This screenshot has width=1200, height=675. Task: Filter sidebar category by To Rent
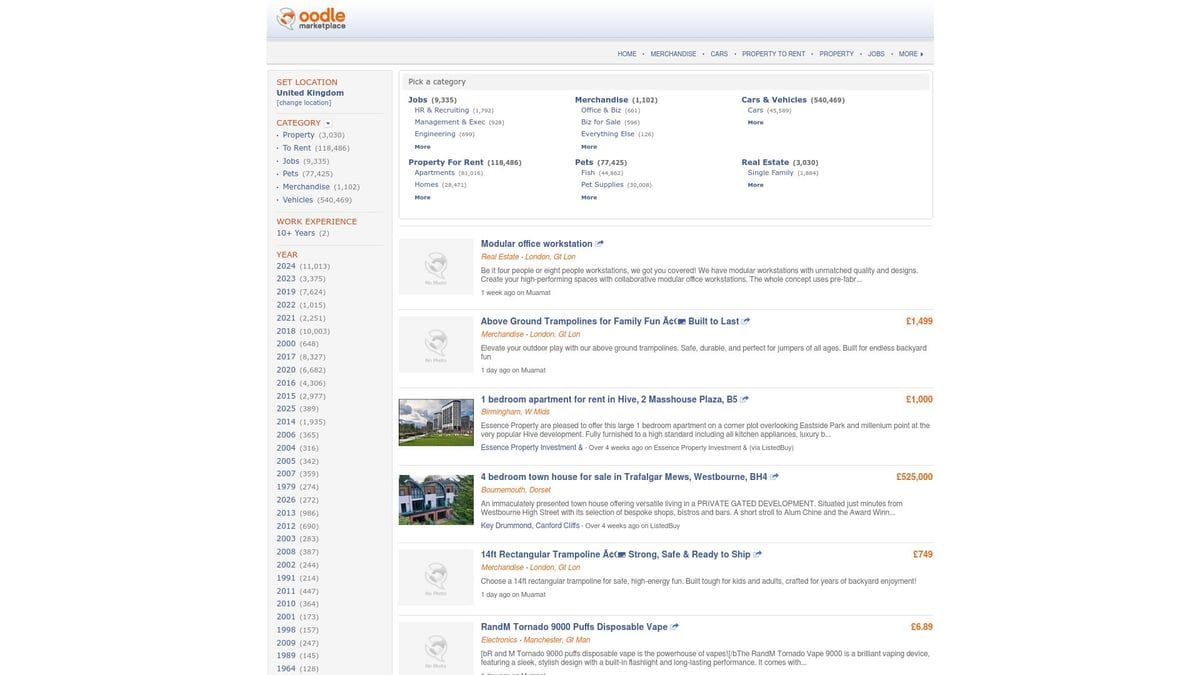[297, 148]
